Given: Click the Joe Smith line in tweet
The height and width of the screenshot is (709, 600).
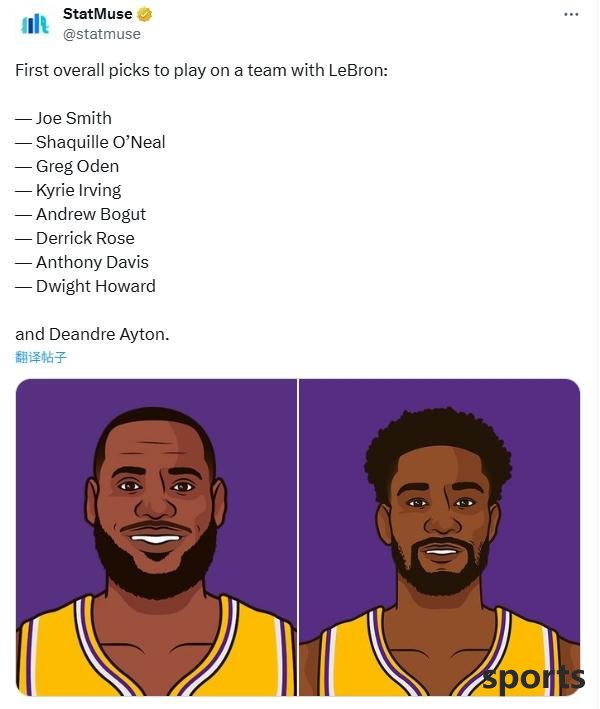Looking at the screenshot, I should pos(63,118).
